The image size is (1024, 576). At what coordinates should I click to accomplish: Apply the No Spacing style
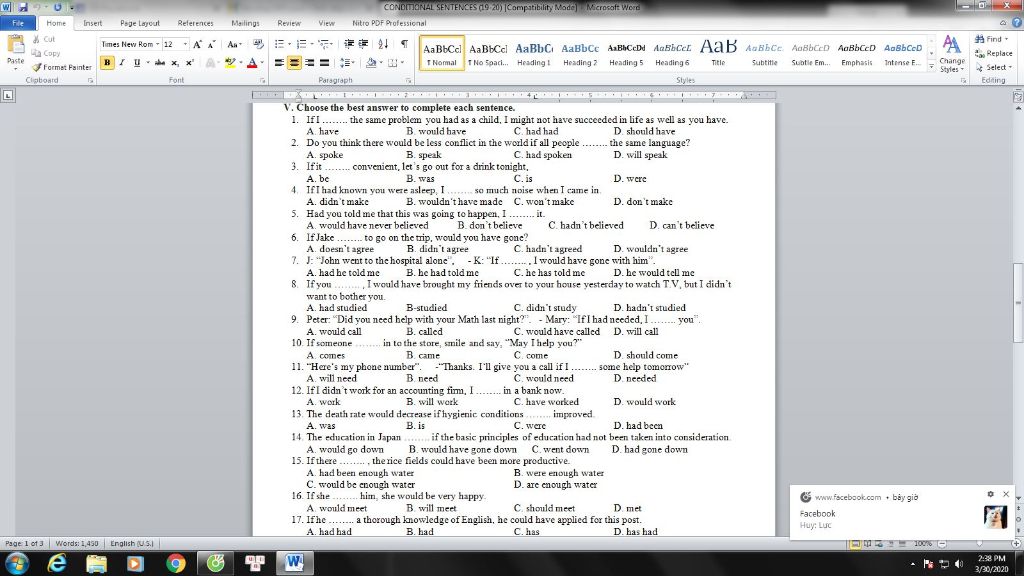click(x=488, y=54)
